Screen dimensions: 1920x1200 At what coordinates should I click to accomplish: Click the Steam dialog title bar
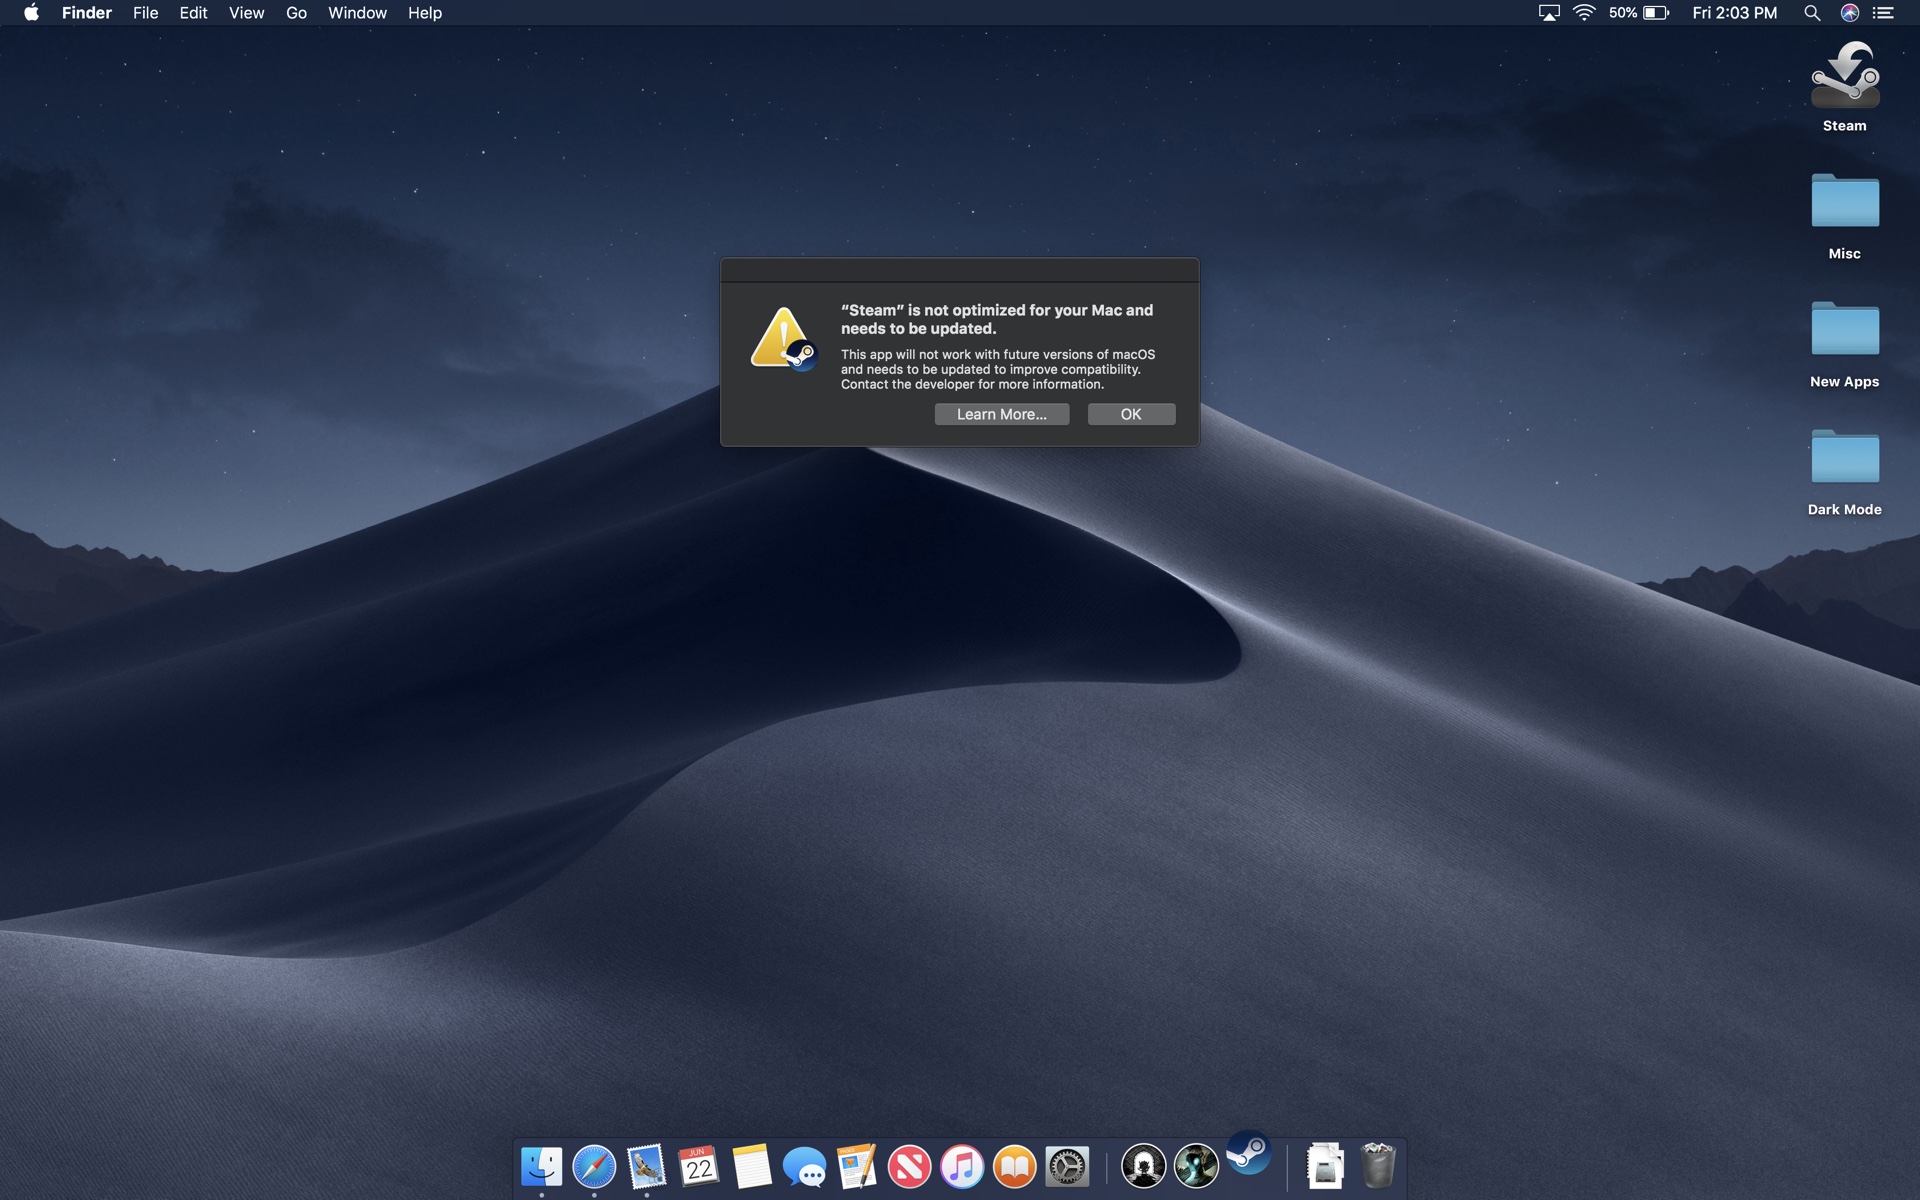(x=960, y=270)
